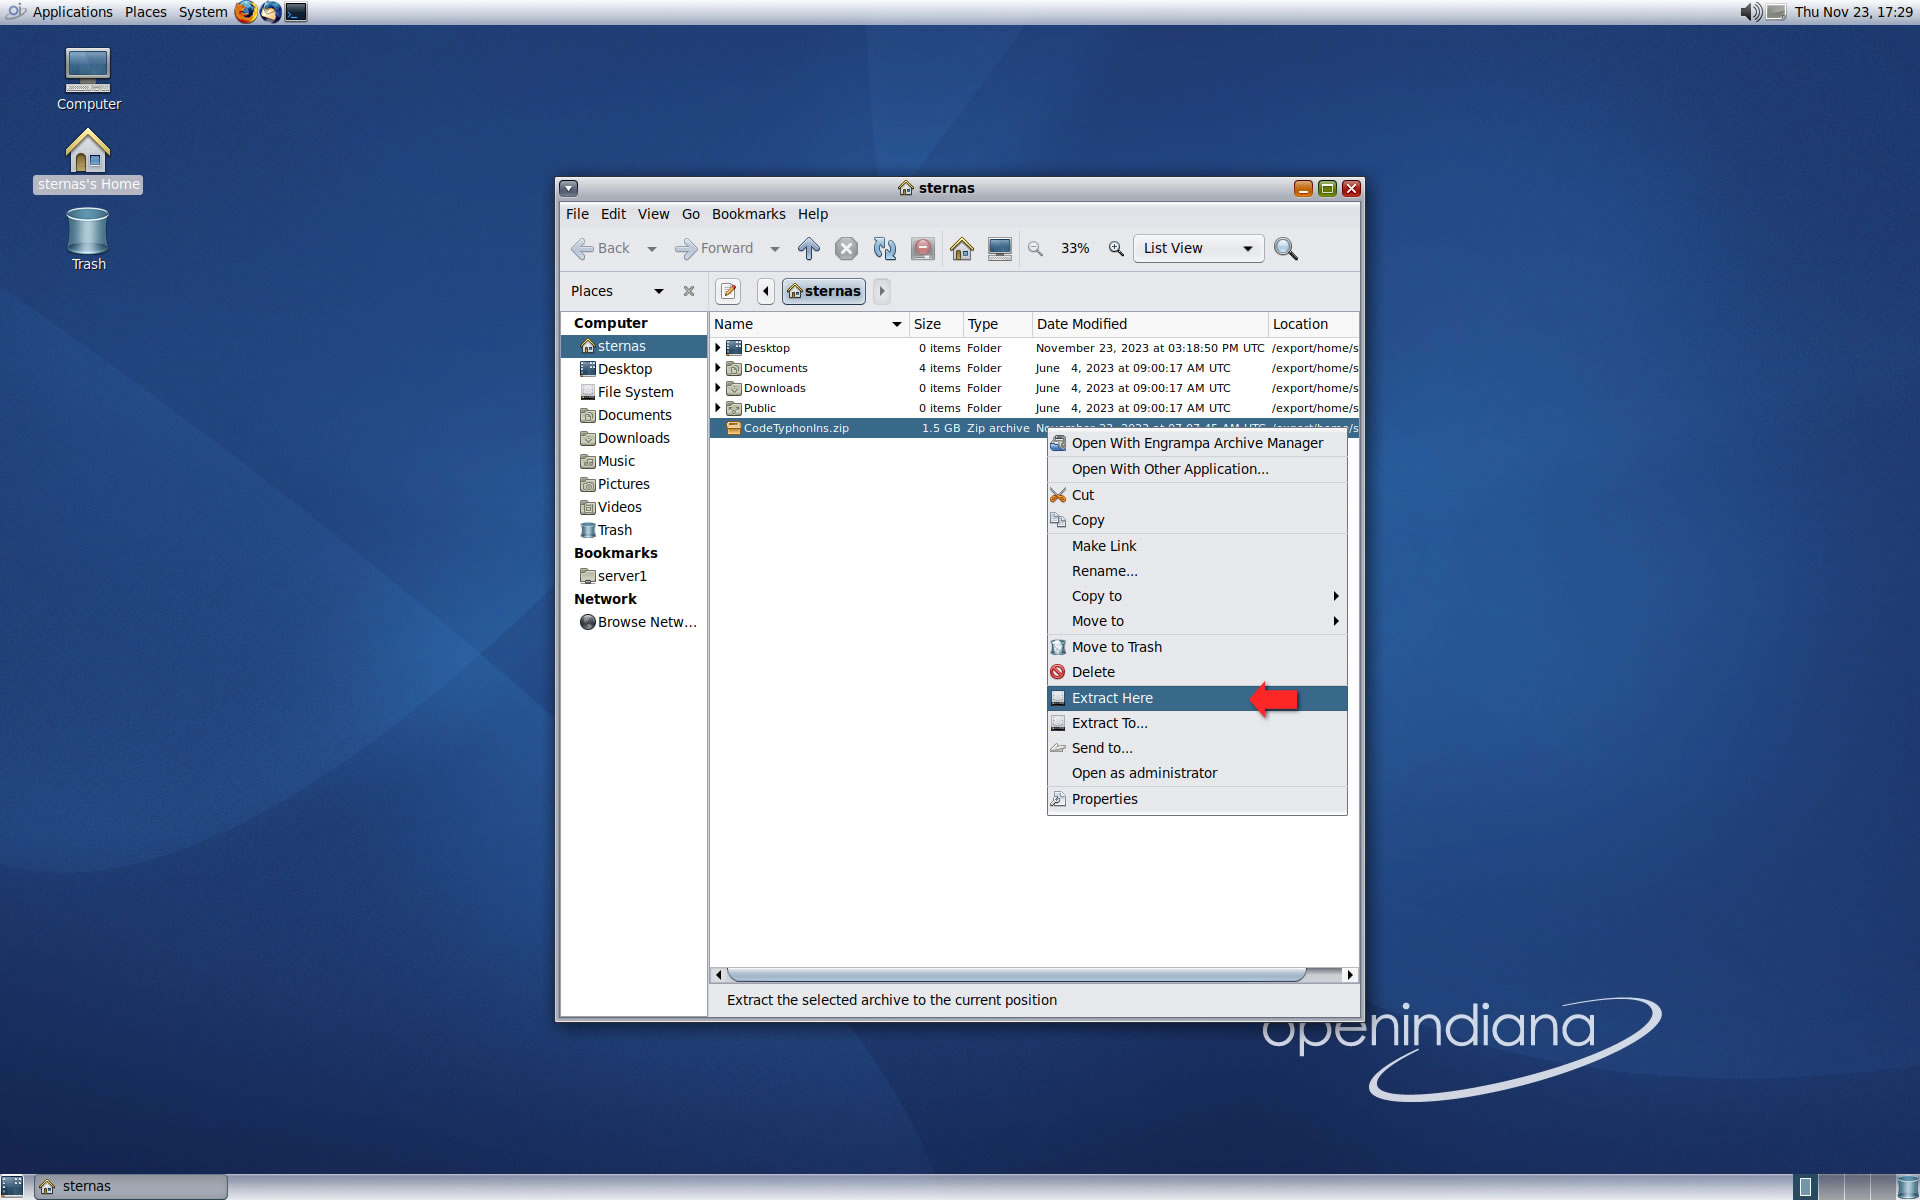Select Music in the Places sidebar
The width and height of the screenshot is (1920, 1200).
[634, 461]
